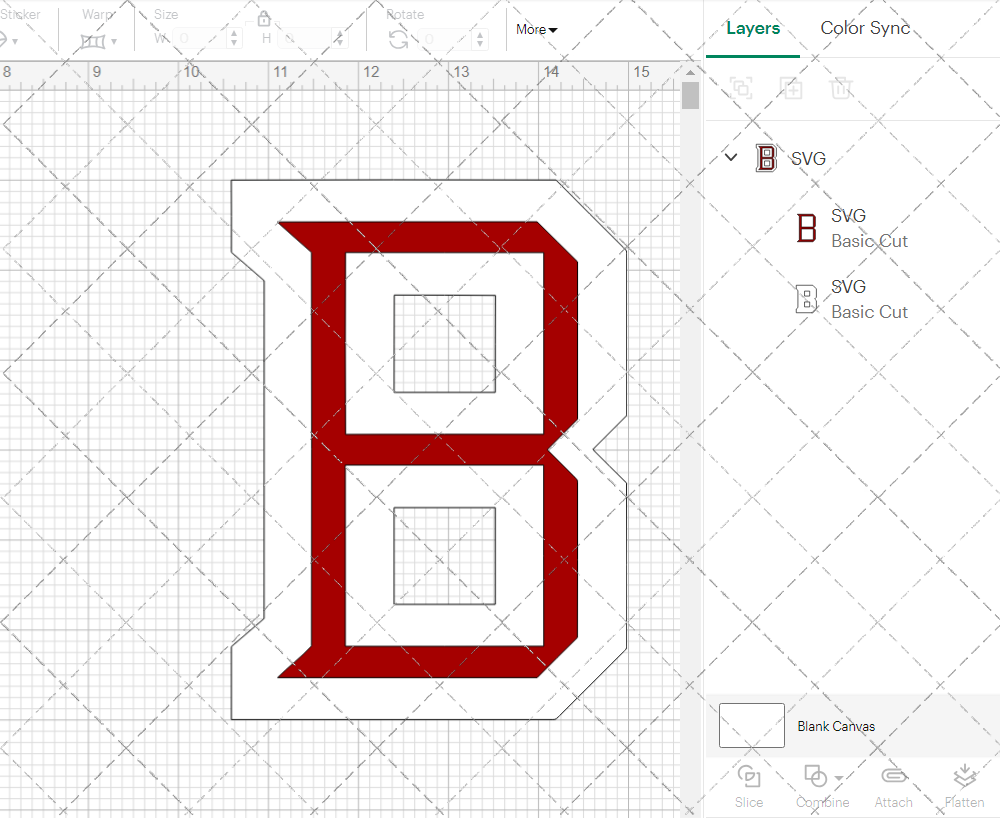Collapse the SVG layer group

point(730,157)
